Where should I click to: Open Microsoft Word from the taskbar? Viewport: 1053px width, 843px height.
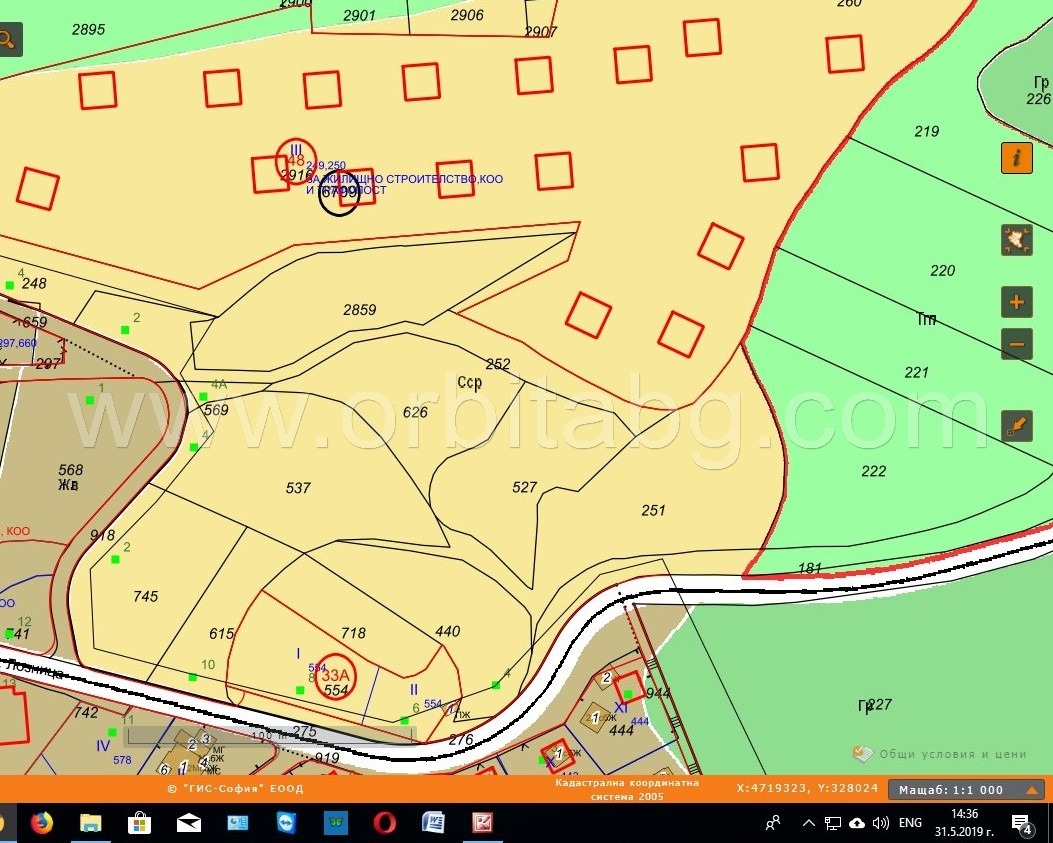click(434, 823)
